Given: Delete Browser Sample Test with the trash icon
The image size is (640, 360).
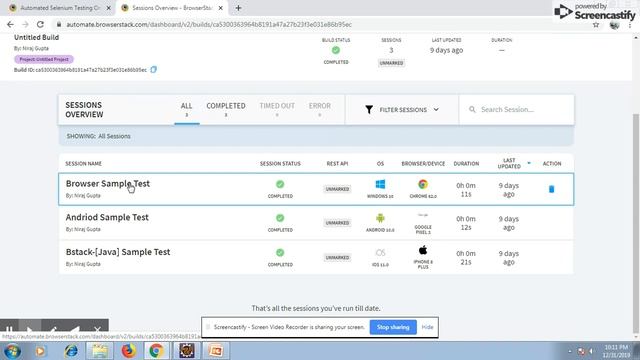Looking at the screenshot, I should tap(551, 189).
